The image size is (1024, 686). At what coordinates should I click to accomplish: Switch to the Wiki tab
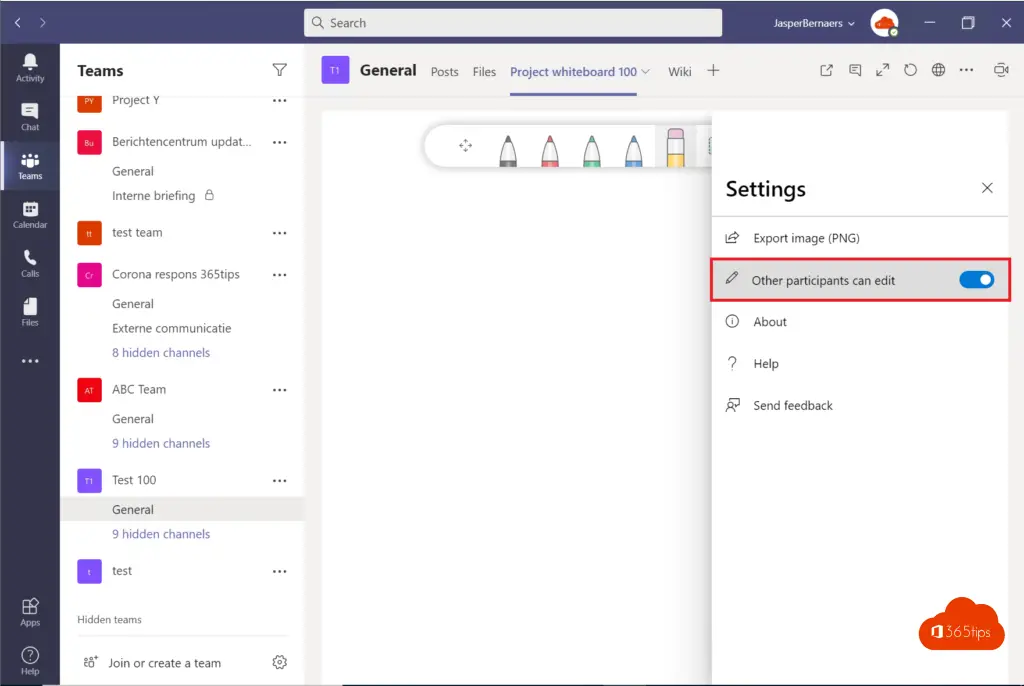pos(679,72)
